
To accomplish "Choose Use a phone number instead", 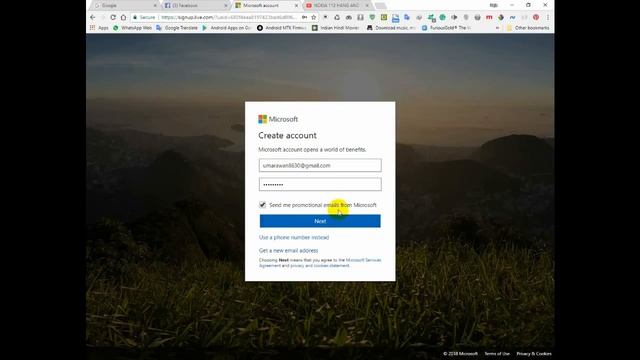I will pos(294,237).
